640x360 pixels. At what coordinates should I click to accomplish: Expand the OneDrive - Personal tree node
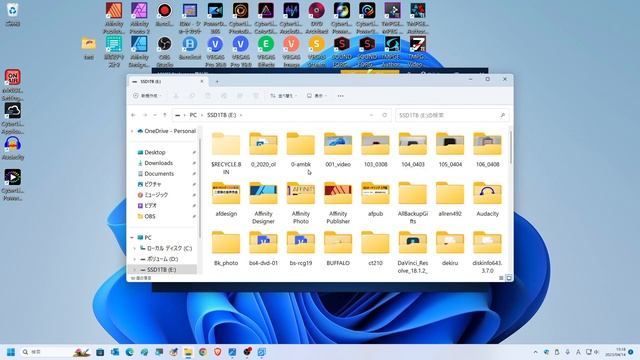(x=132, y=131)
